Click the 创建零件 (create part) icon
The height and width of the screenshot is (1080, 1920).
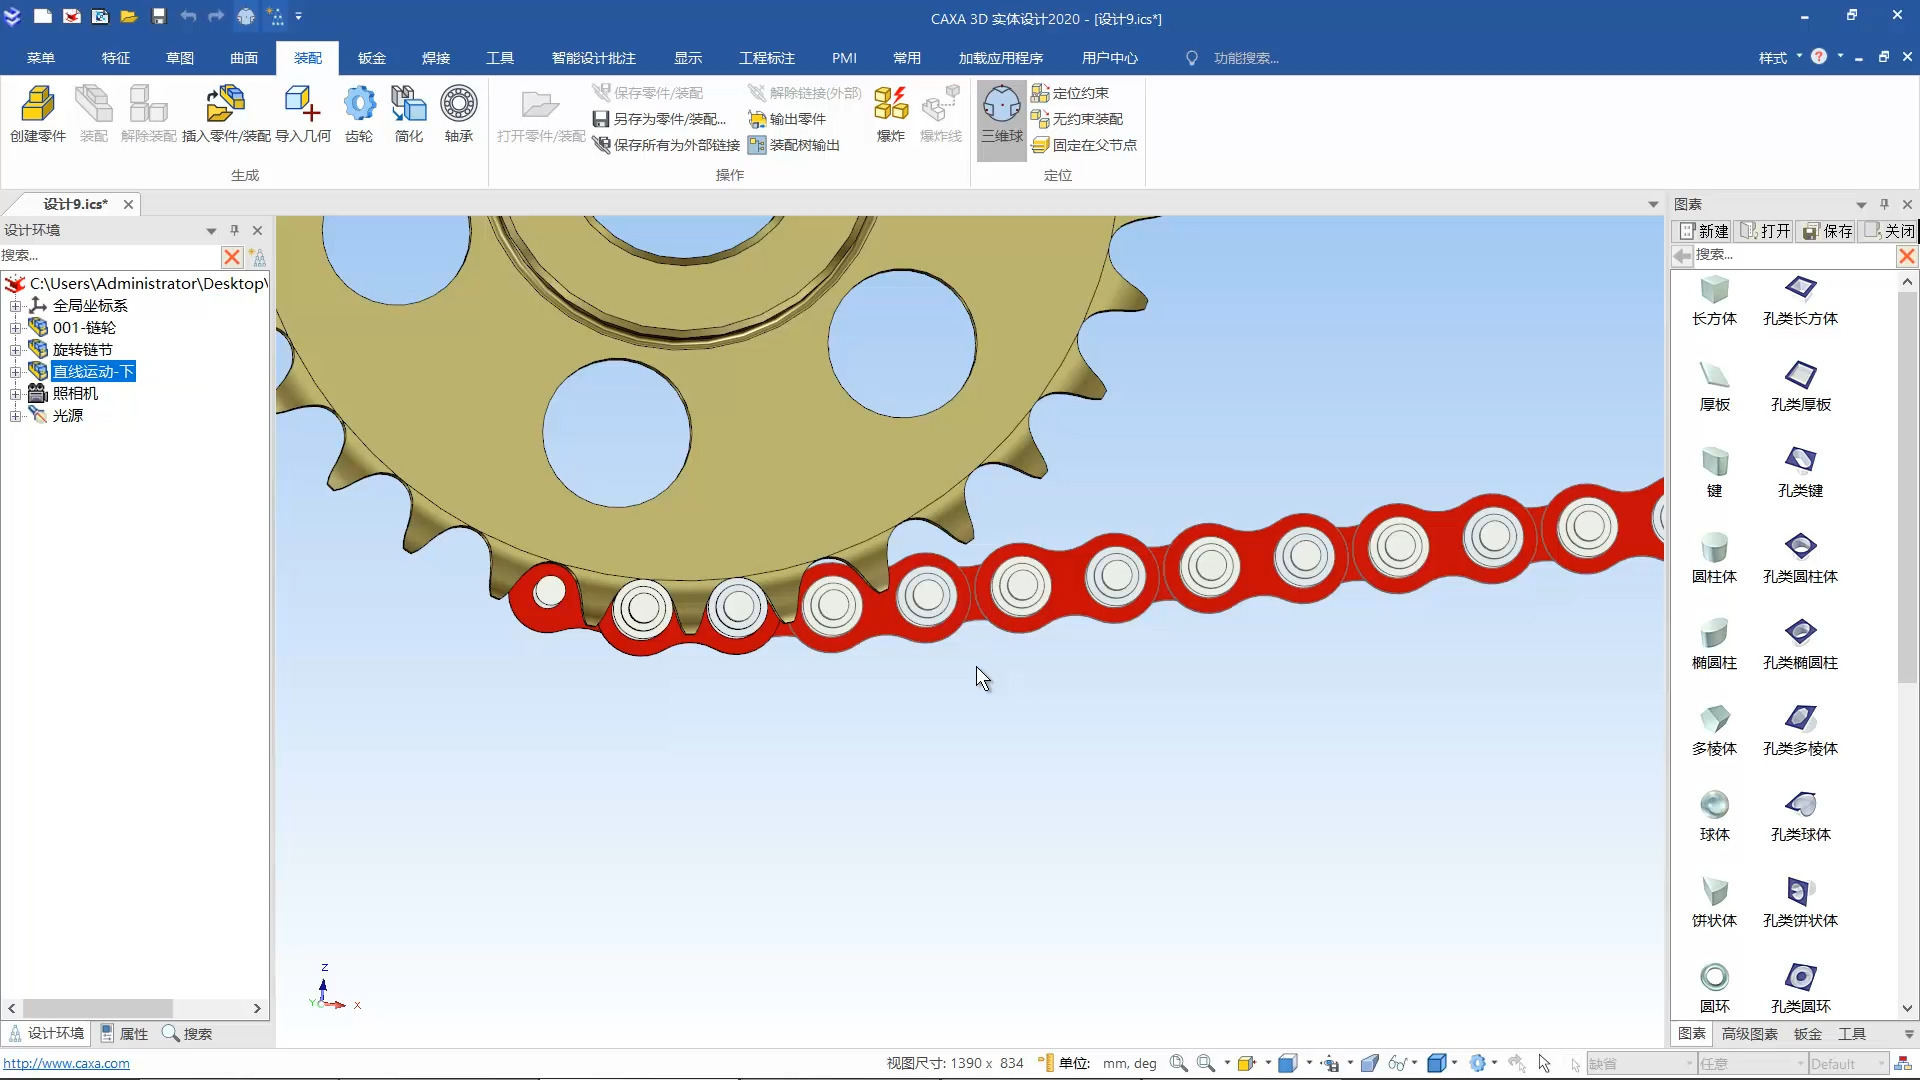pyautogui.click(x=38, y=114)
